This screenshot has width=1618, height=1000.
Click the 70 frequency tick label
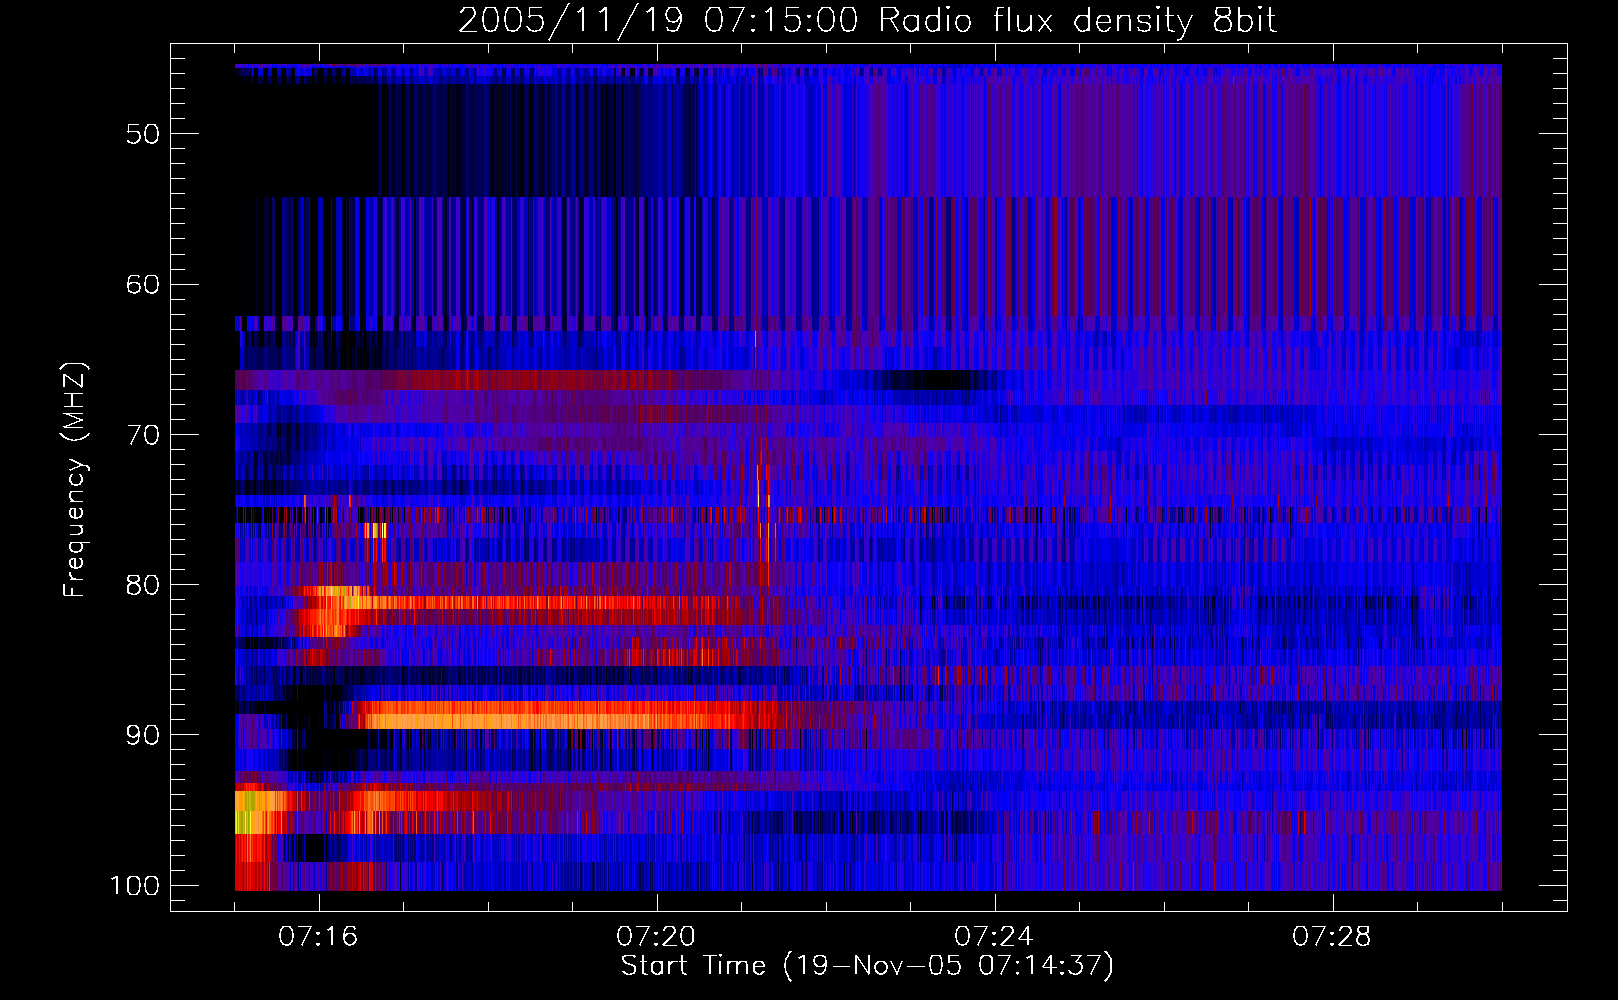tap(143, 435)
